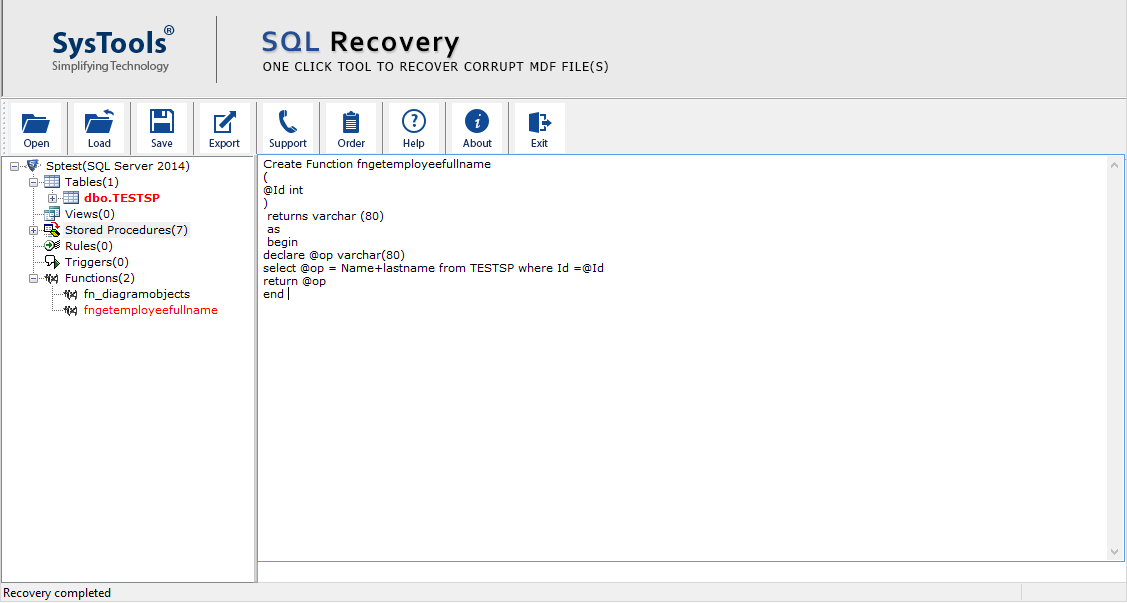This screenshot has width=1127, height=603.
Task: Exit the application via Exit icon
Action: 539,128
